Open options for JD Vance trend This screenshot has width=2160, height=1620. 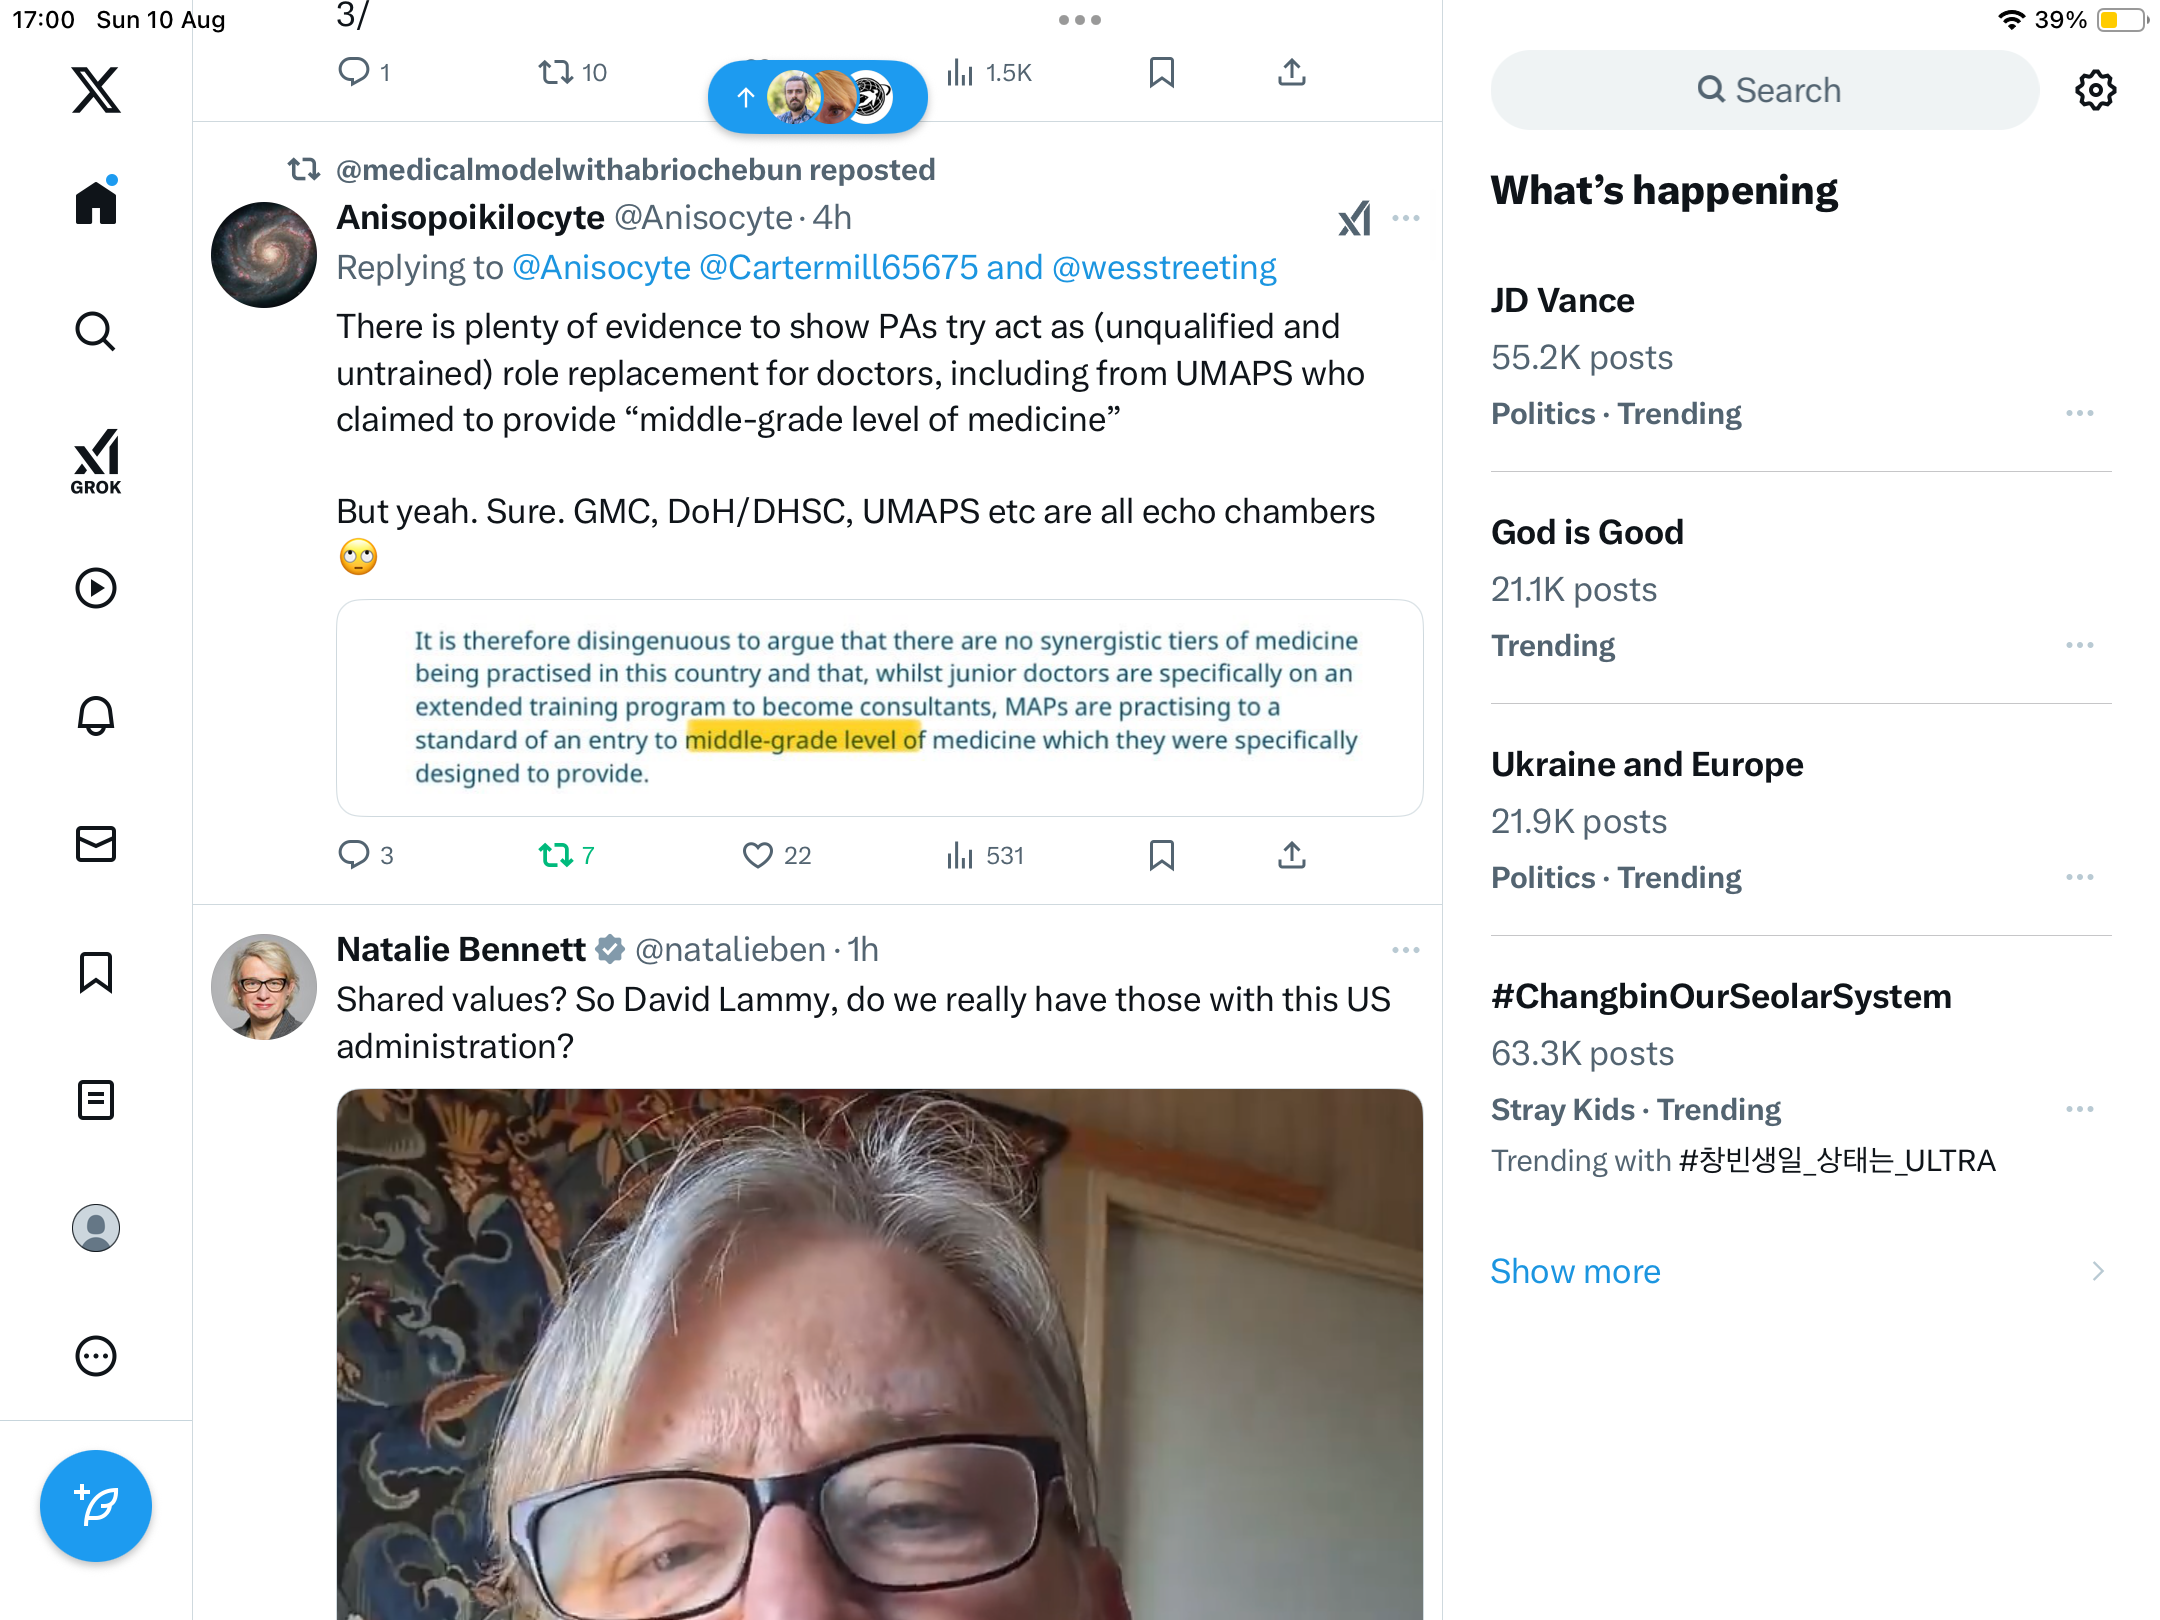point(2079,413)
